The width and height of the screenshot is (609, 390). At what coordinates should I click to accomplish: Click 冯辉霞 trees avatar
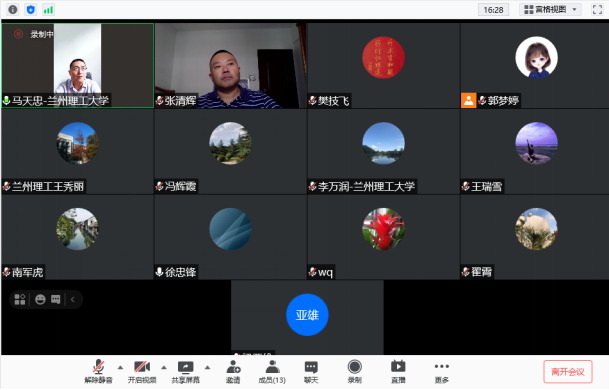pyautogui.click(x=230, y=143)
